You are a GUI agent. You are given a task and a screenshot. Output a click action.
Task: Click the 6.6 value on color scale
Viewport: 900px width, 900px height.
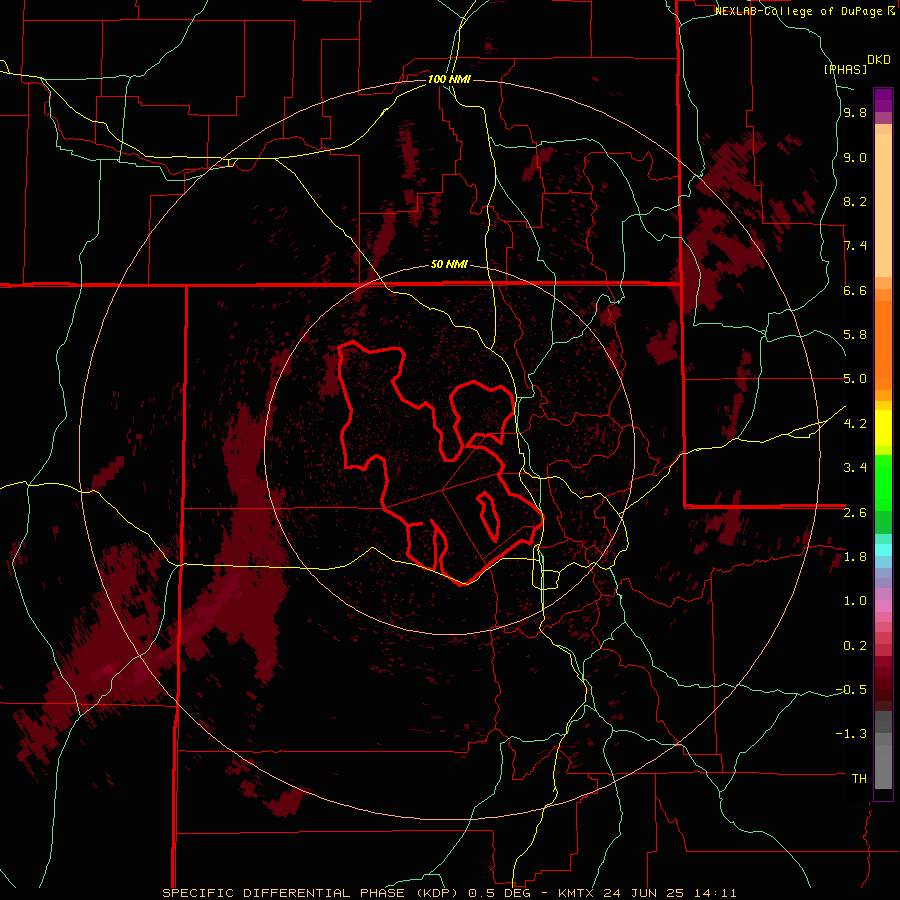pyautogui.click(x=855, y=290)
